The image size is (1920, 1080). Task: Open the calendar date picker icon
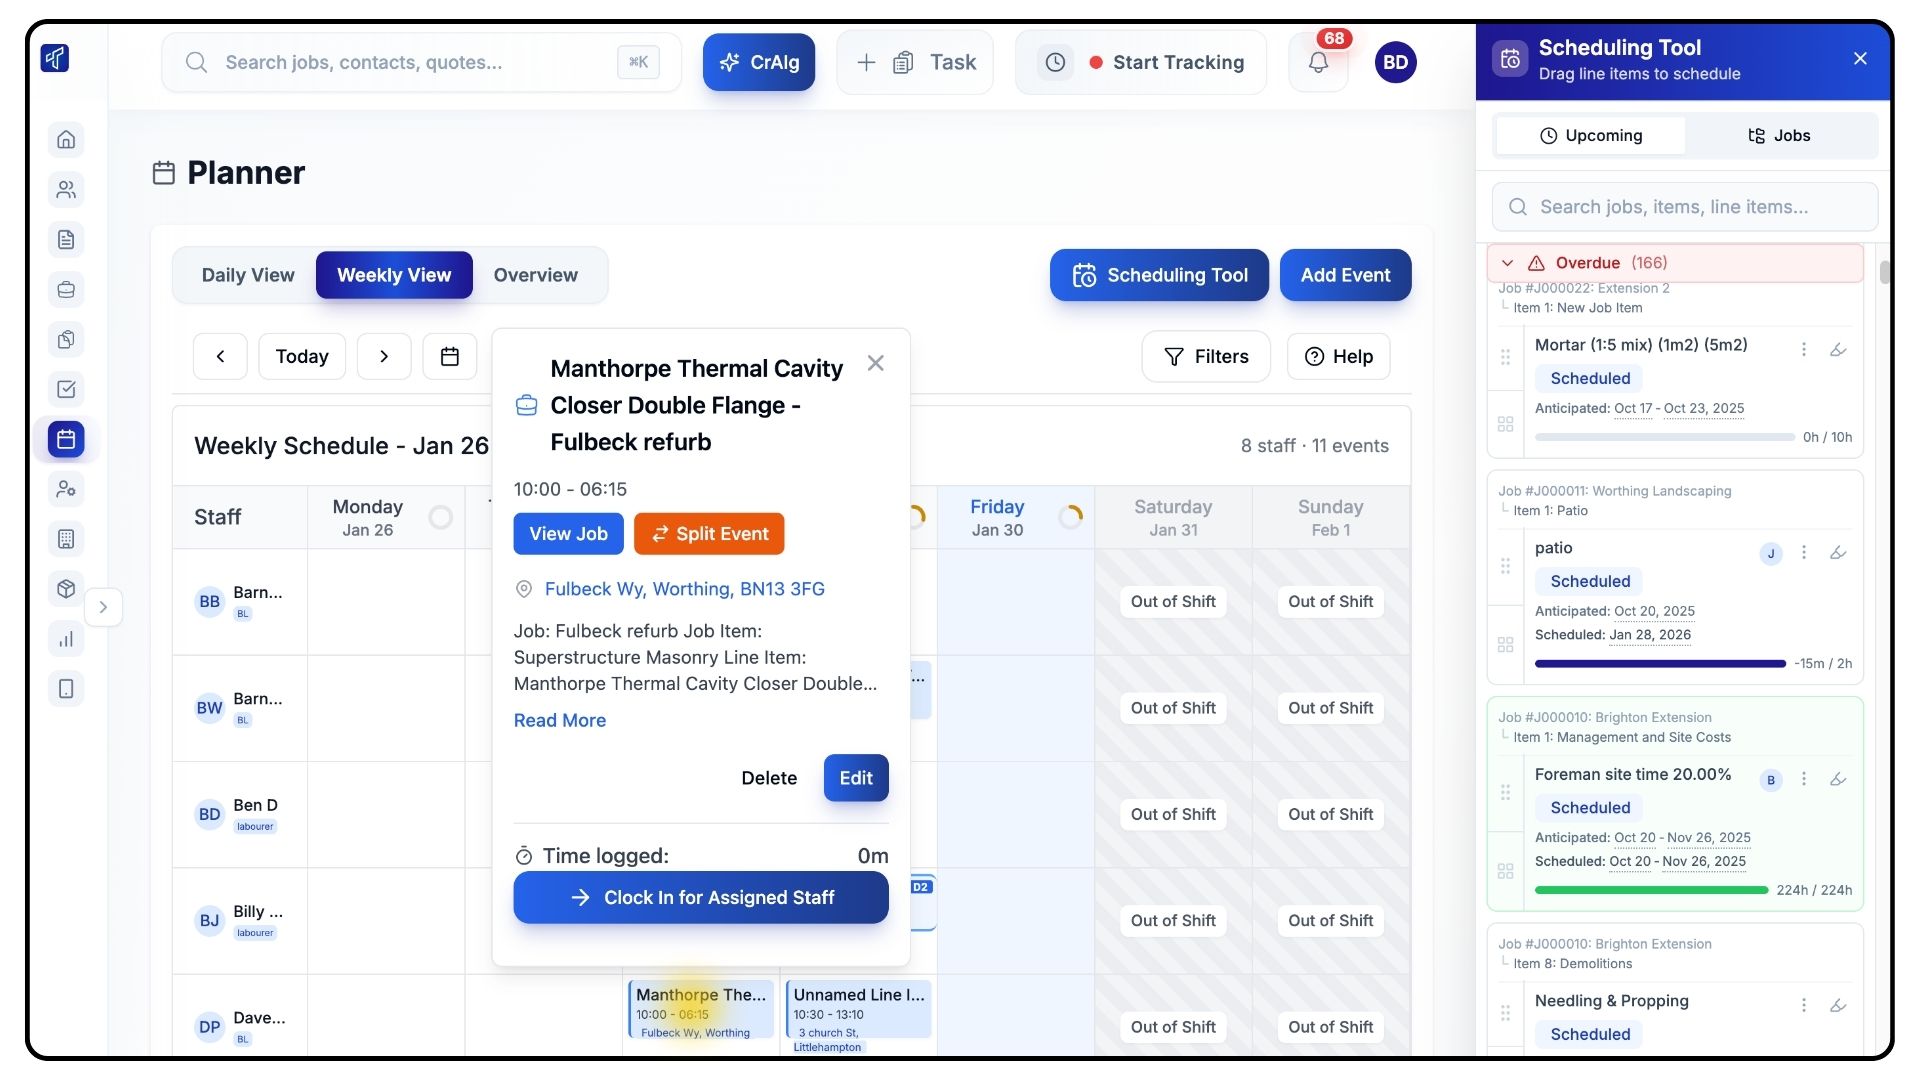(x=450, y=356)
